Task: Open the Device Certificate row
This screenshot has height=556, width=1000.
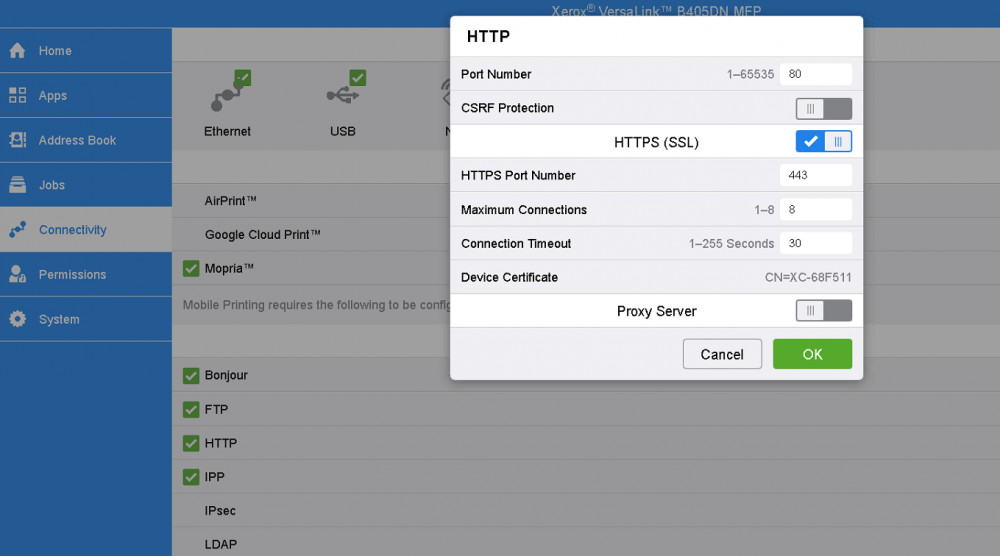Action: click(656, 277)
